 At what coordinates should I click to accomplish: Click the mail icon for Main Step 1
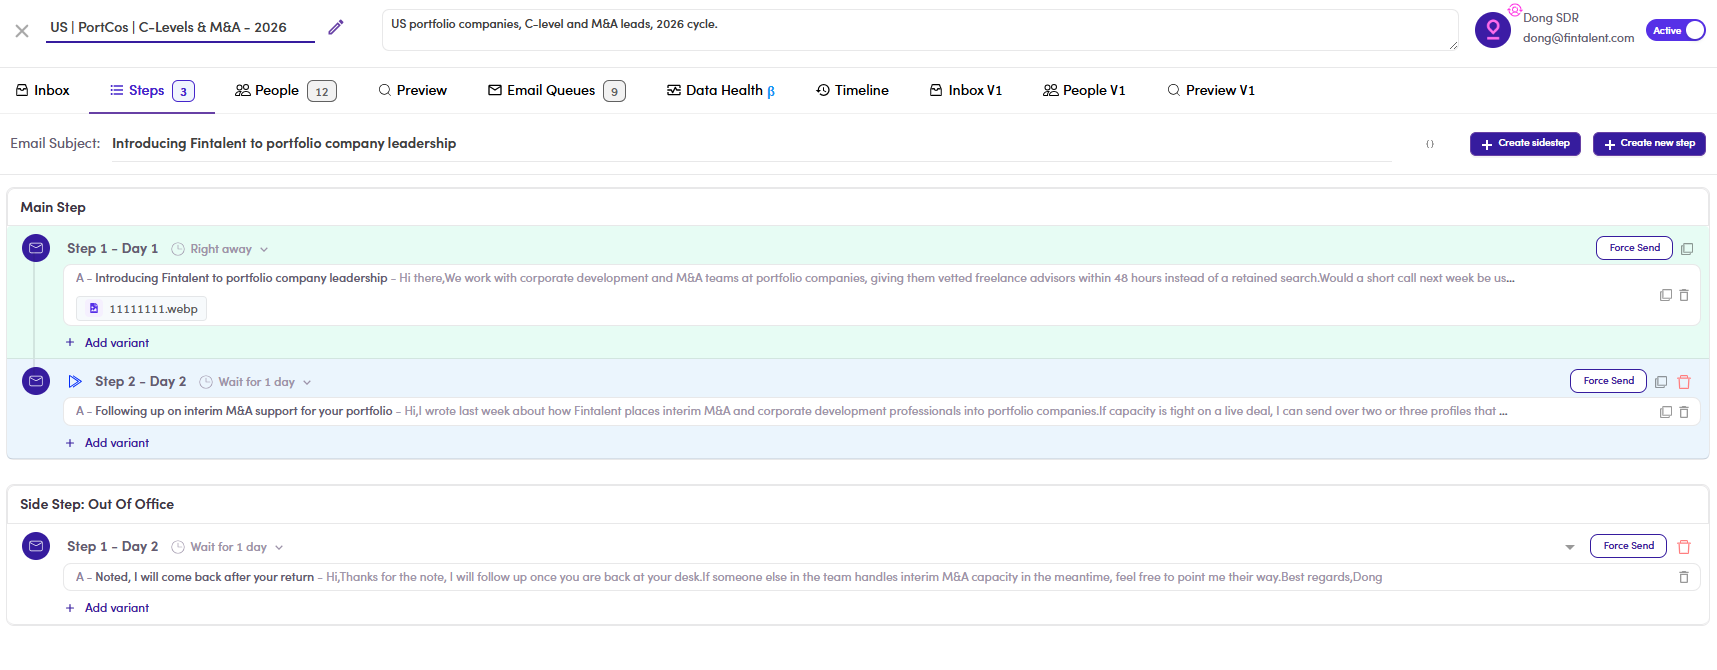point(36,248)
